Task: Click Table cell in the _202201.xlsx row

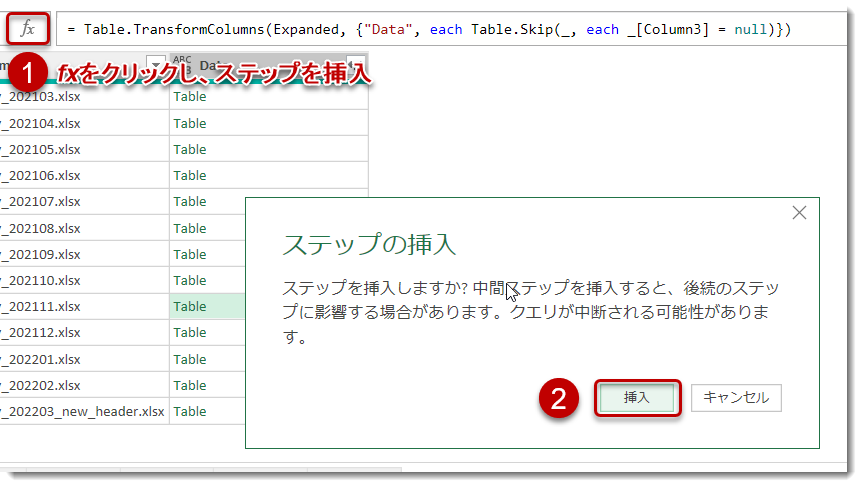Action: click(x=207, y=359)
